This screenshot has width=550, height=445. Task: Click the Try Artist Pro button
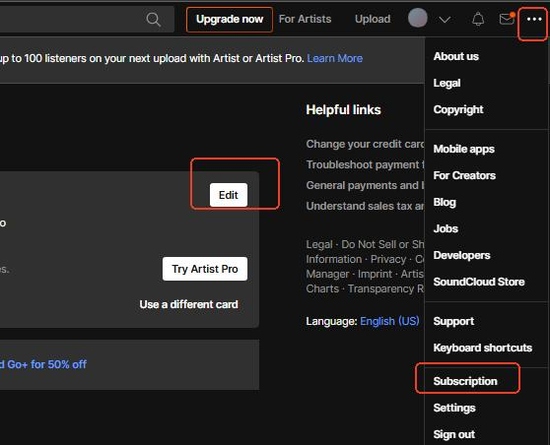(205, 269)
